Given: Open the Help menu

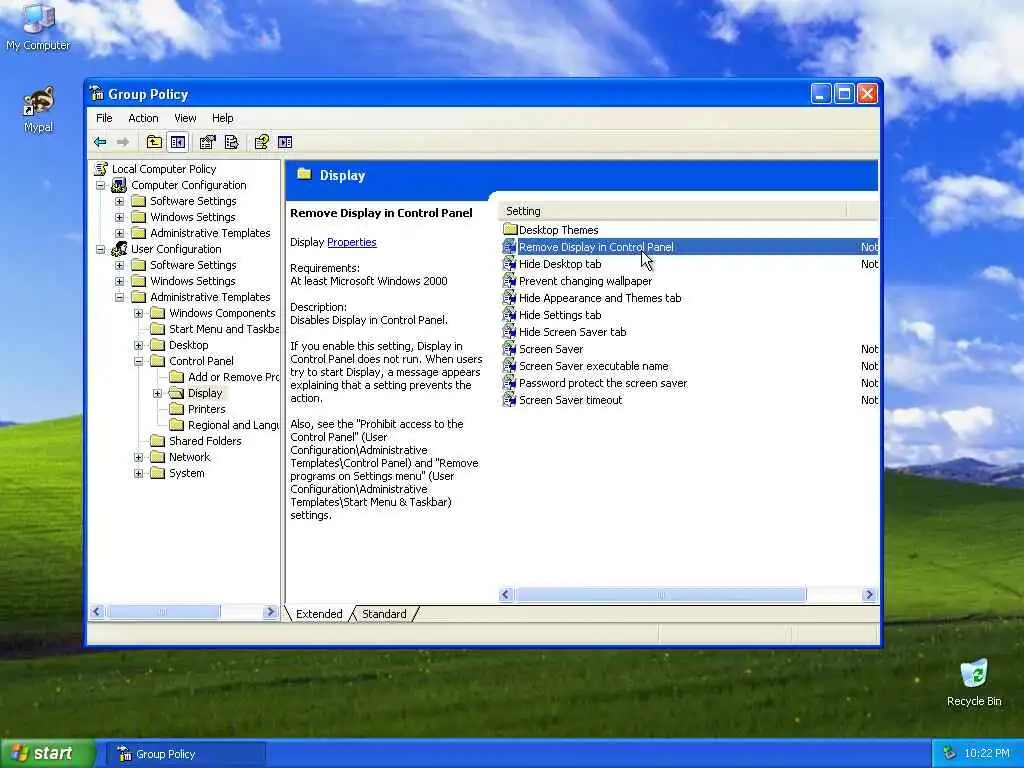Looking at the screenshot, I should [x=222, y=118].
